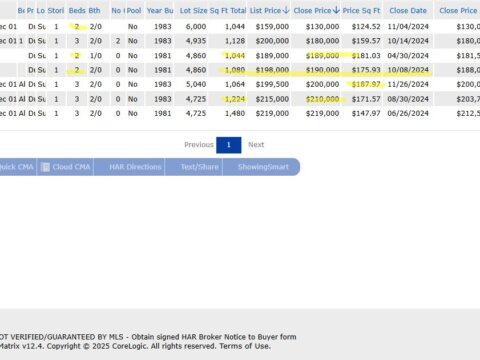Sort by the Year Built column

(160, 11)
